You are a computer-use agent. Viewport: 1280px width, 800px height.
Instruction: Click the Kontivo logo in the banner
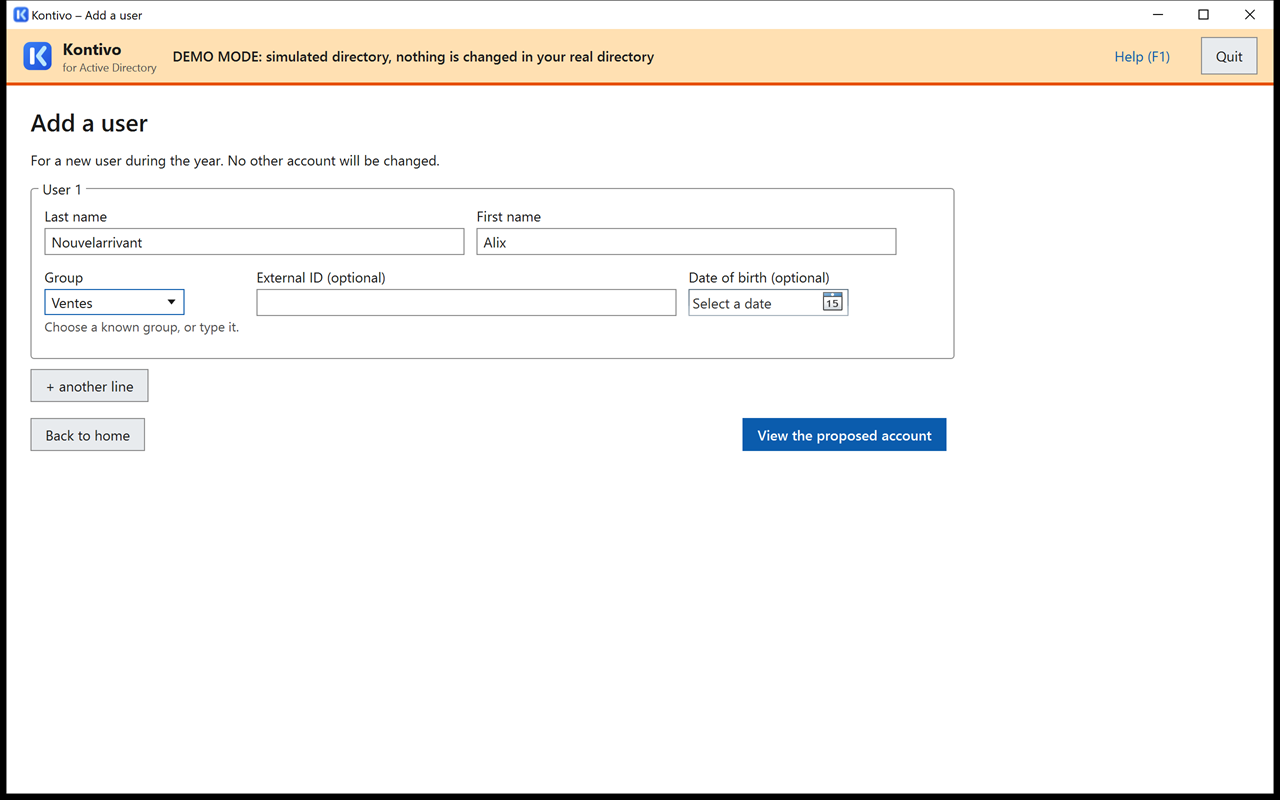pos(38,57)
